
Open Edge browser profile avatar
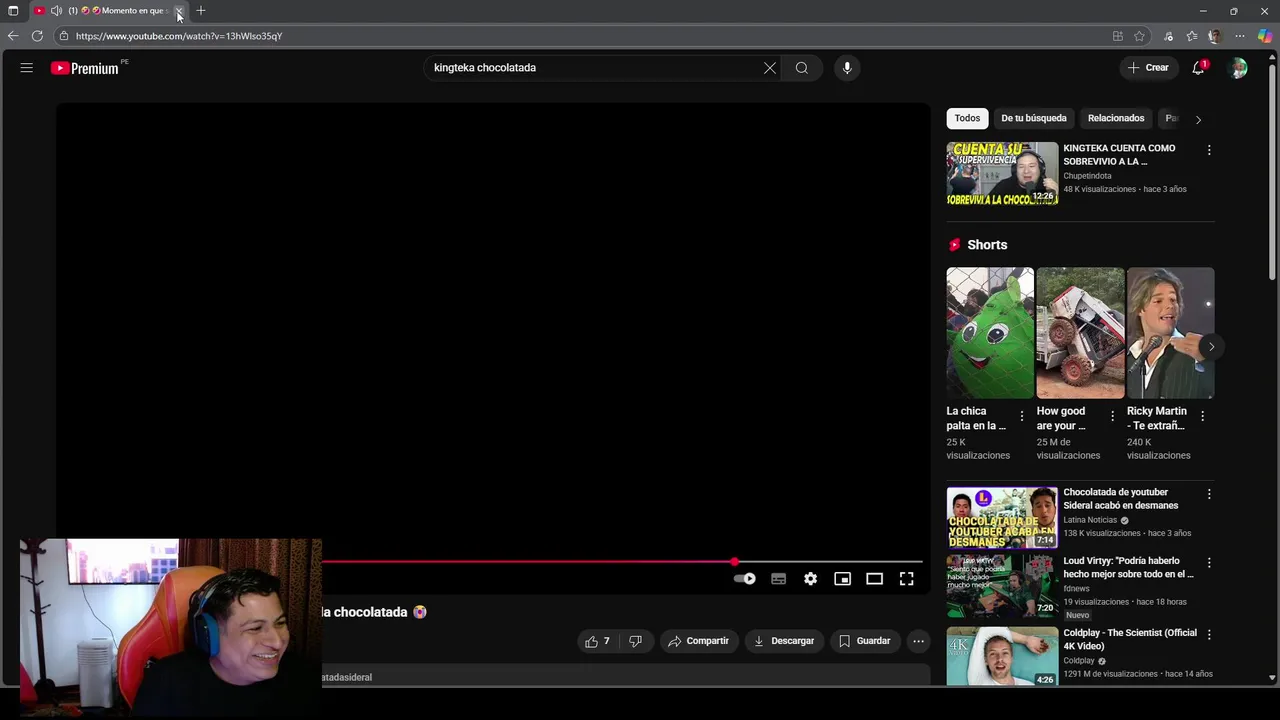coord(1215,36)
